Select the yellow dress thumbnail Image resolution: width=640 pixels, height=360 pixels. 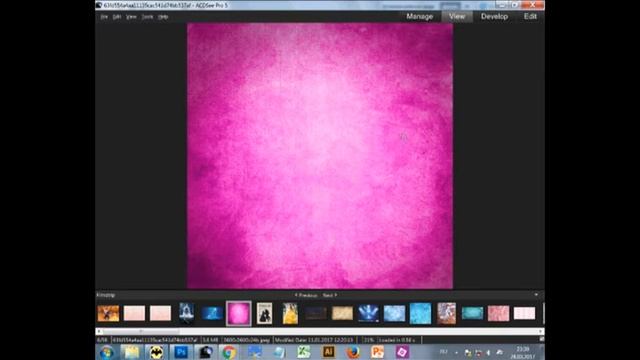tap(290, 313)
